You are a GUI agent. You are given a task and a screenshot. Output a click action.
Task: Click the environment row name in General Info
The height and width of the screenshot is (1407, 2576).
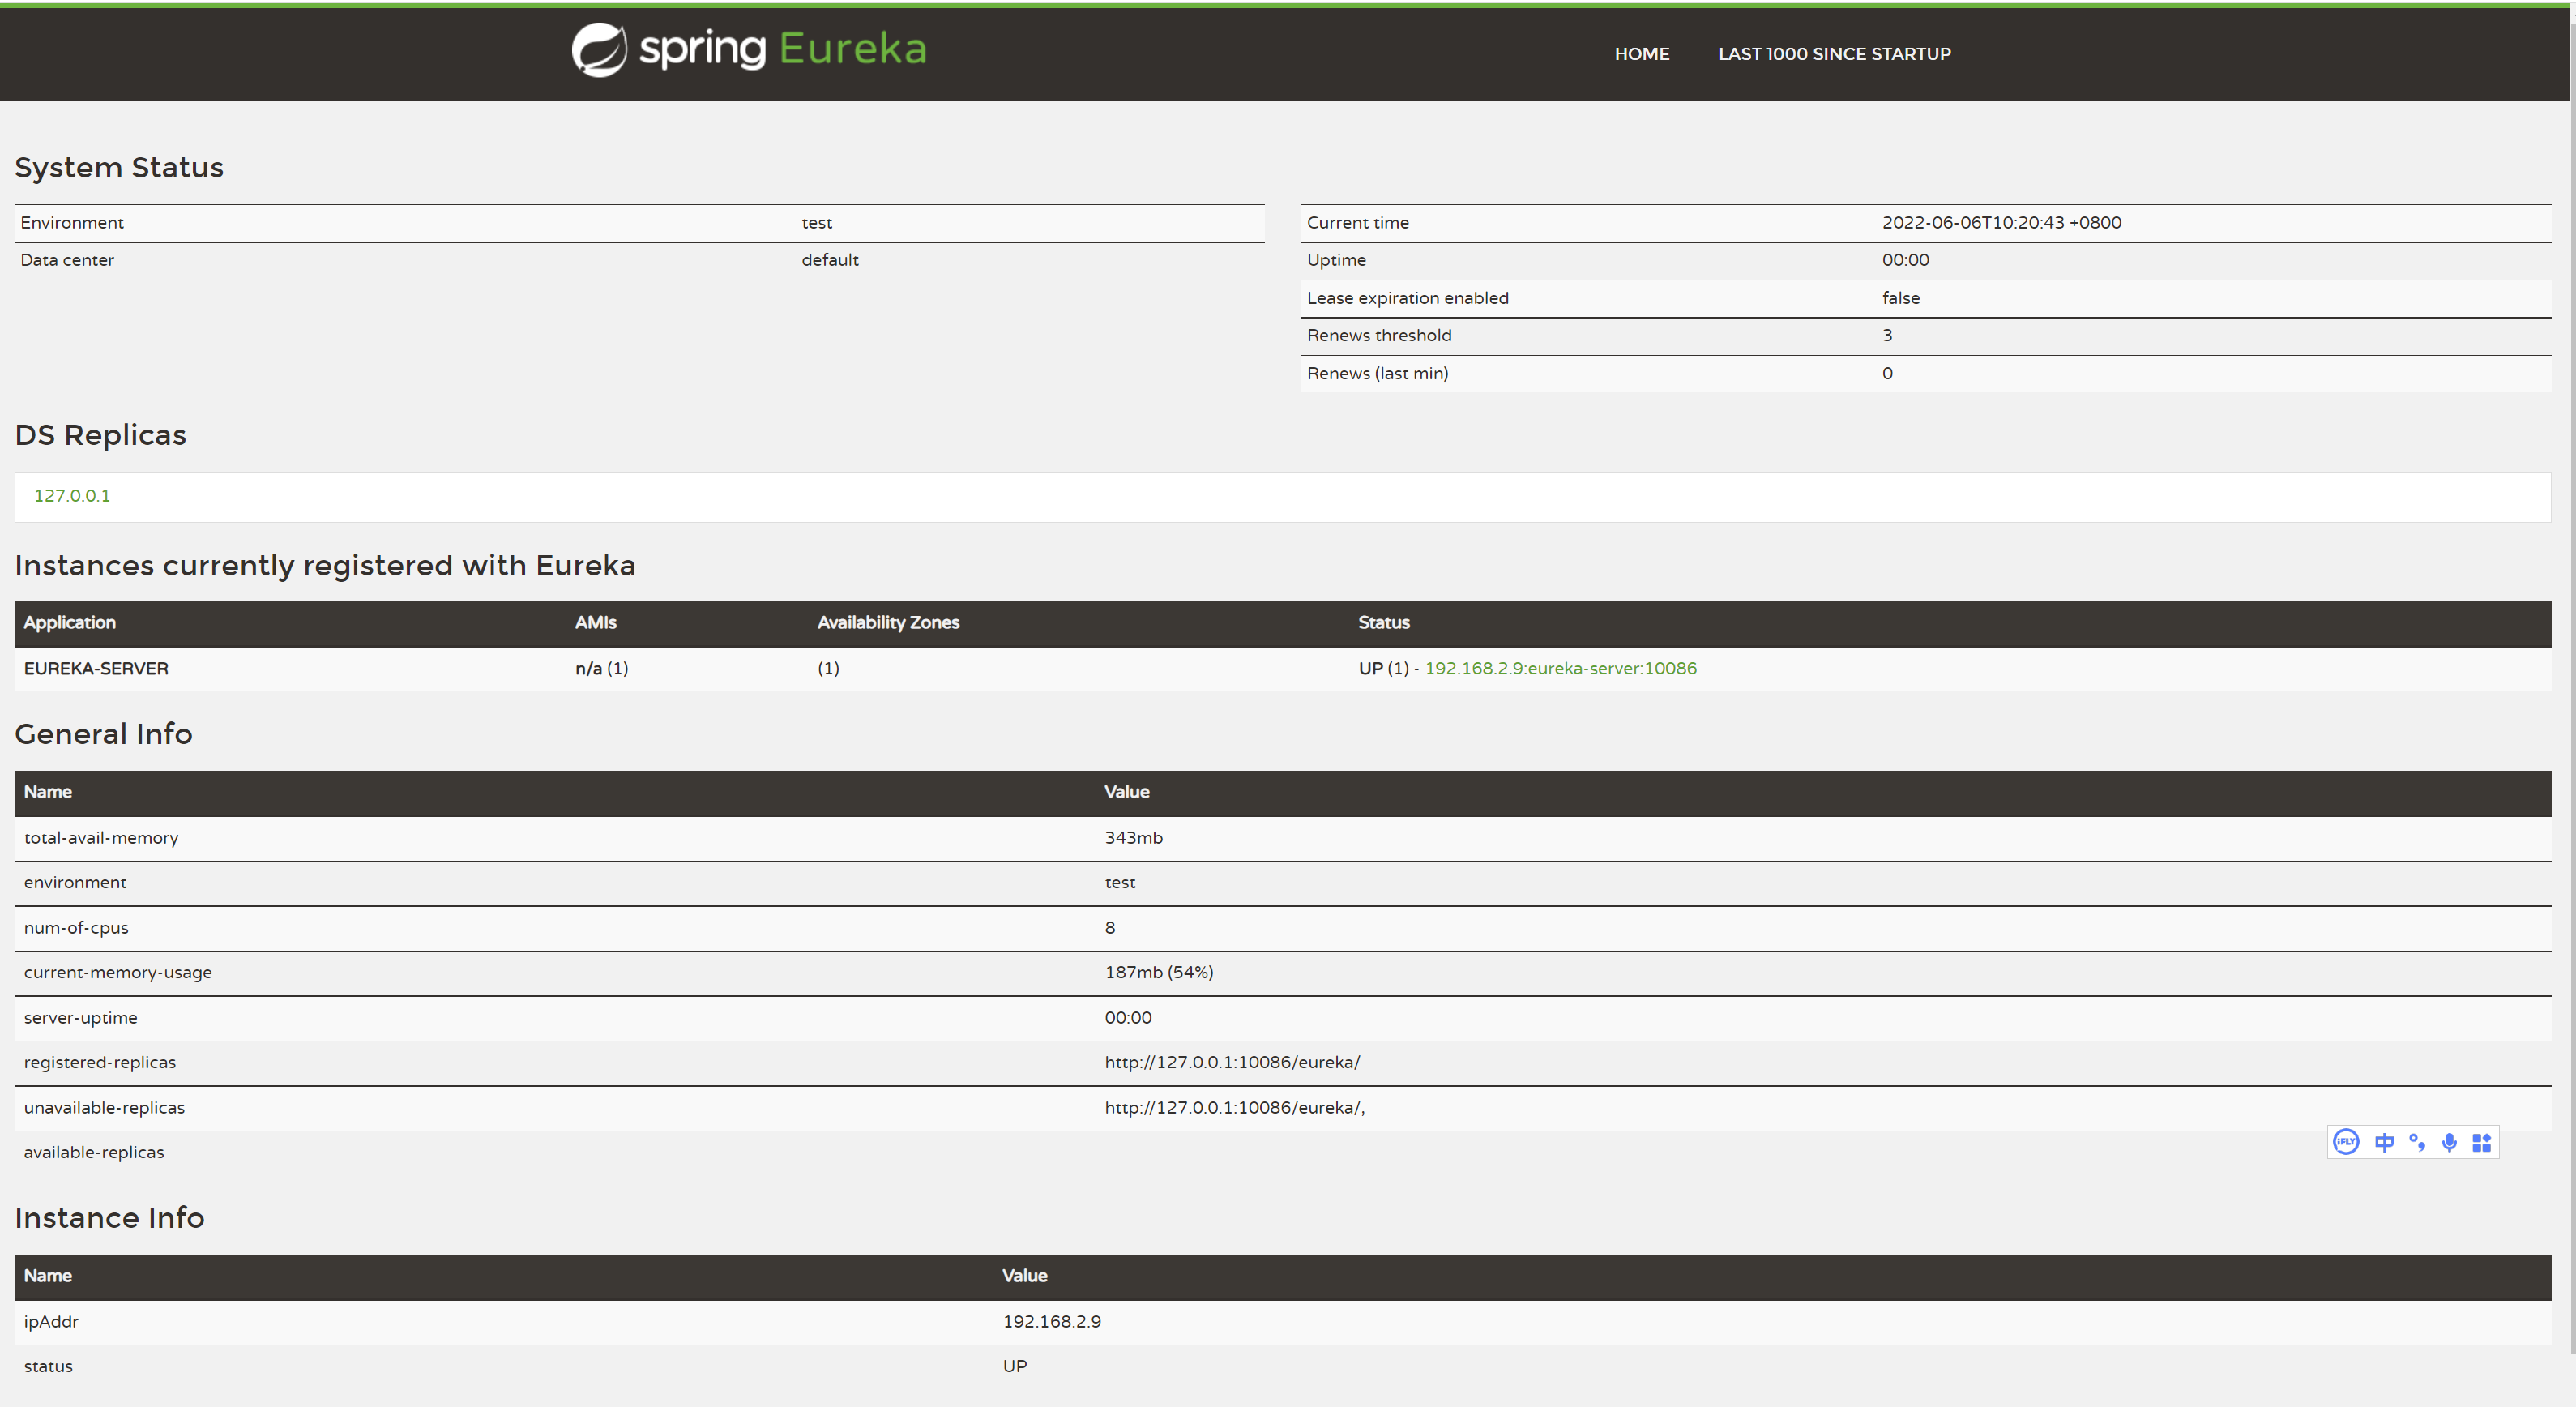75,883
